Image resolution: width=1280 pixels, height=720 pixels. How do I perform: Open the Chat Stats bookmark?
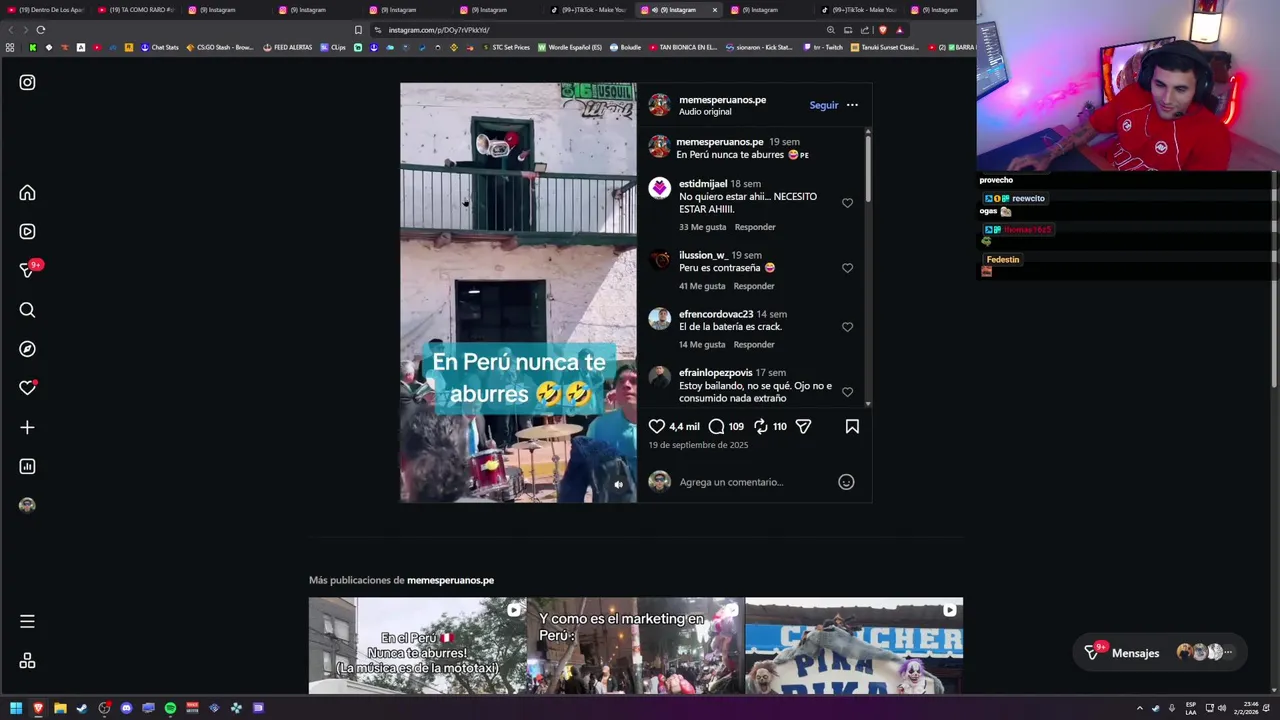click(159, 47)
